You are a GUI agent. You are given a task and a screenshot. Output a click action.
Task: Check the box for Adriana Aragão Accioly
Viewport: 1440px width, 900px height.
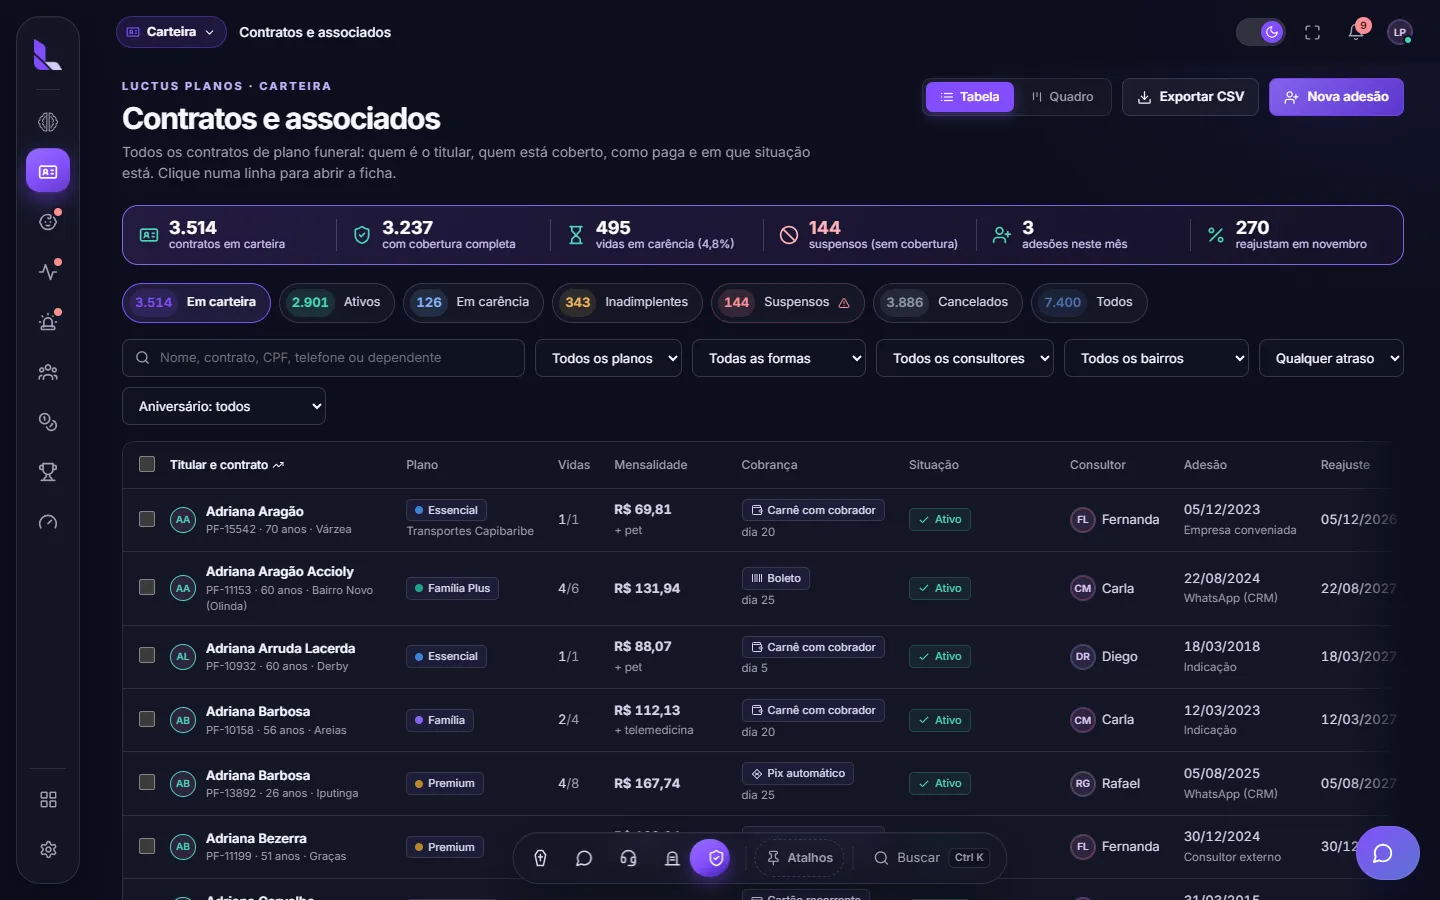147,587
